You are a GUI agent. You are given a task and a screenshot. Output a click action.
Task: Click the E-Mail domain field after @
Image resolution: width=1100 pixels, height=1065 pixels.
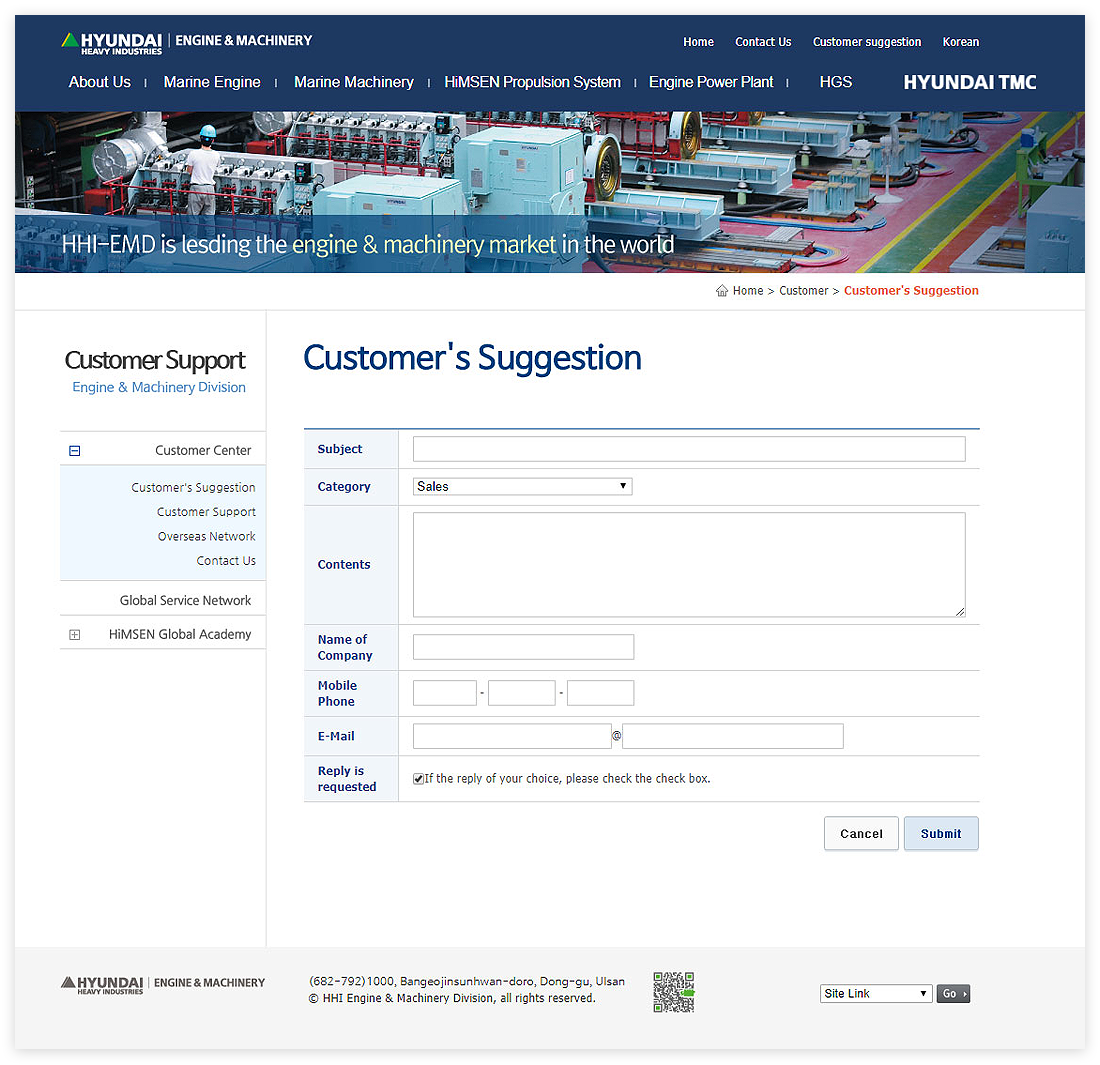pos(732,736)
